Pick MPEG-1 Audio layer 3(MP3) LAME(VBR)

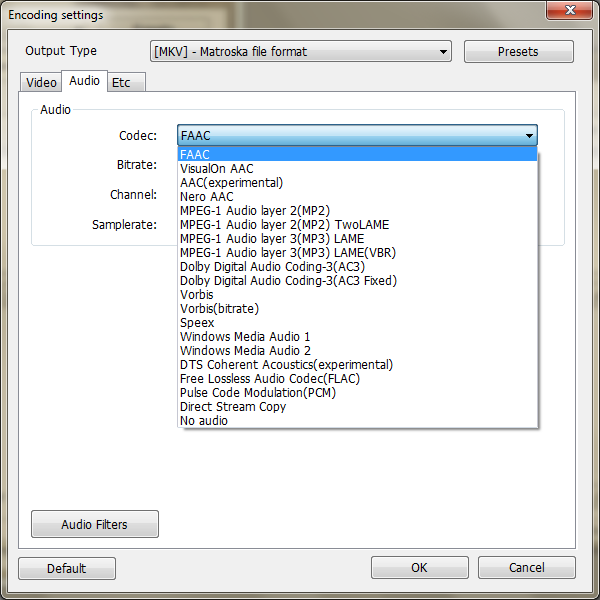point(357,253)
